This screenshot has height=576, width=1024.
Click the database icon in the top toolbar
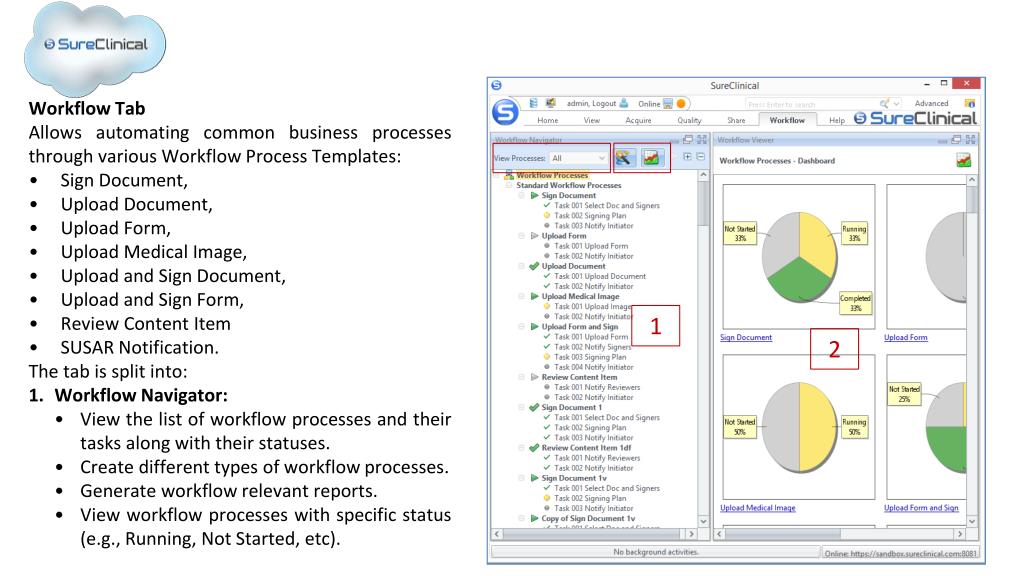[x=533, y=103]
